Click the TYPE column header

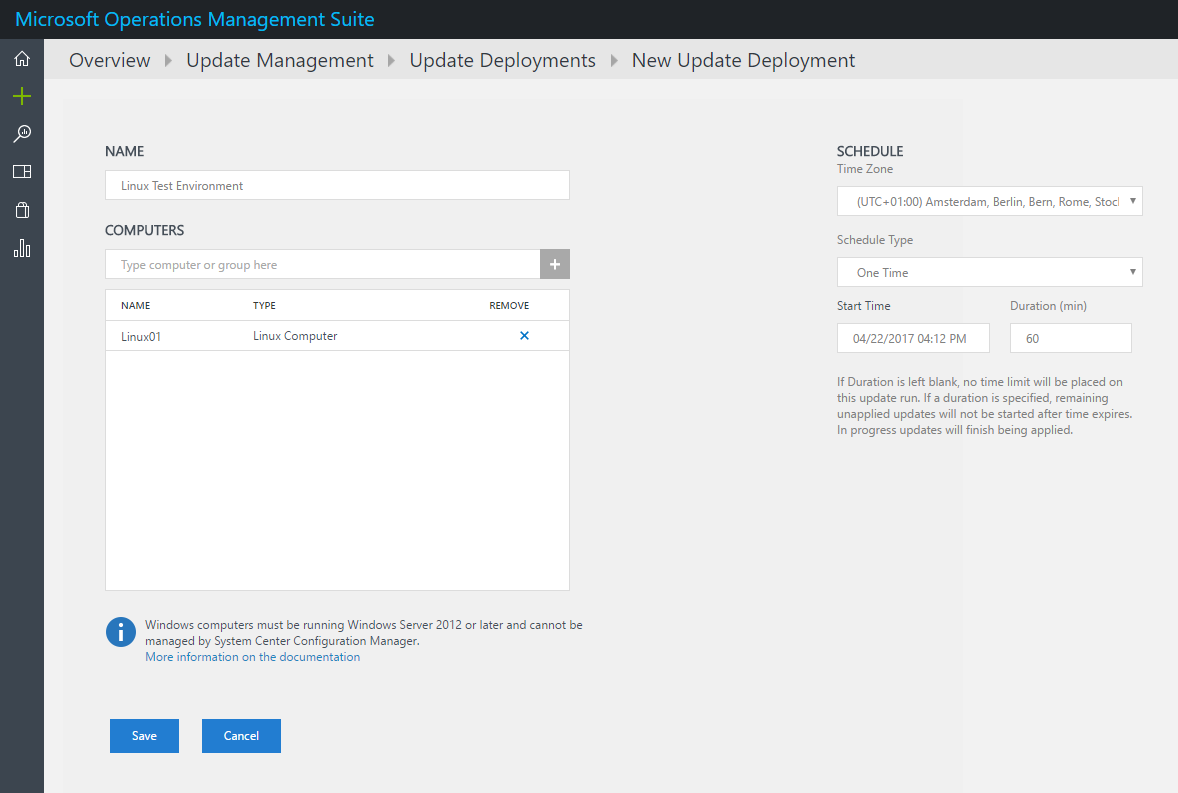[x=264, y=306]
